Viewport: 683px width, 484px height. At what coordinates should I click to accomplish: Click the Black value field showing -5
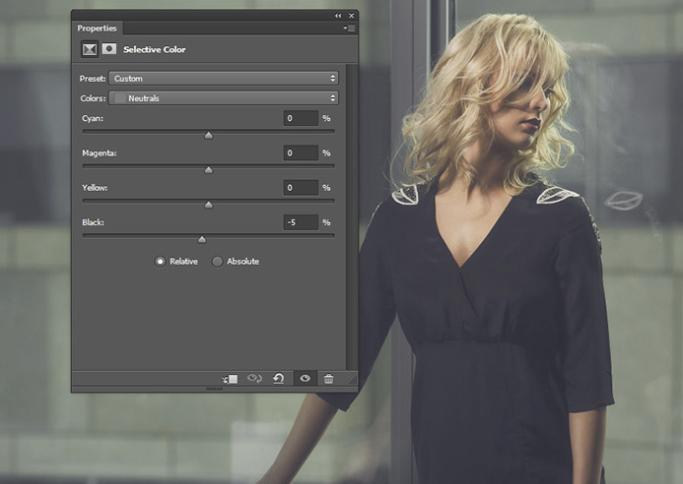pyautogui.click(x=300, y=222)
